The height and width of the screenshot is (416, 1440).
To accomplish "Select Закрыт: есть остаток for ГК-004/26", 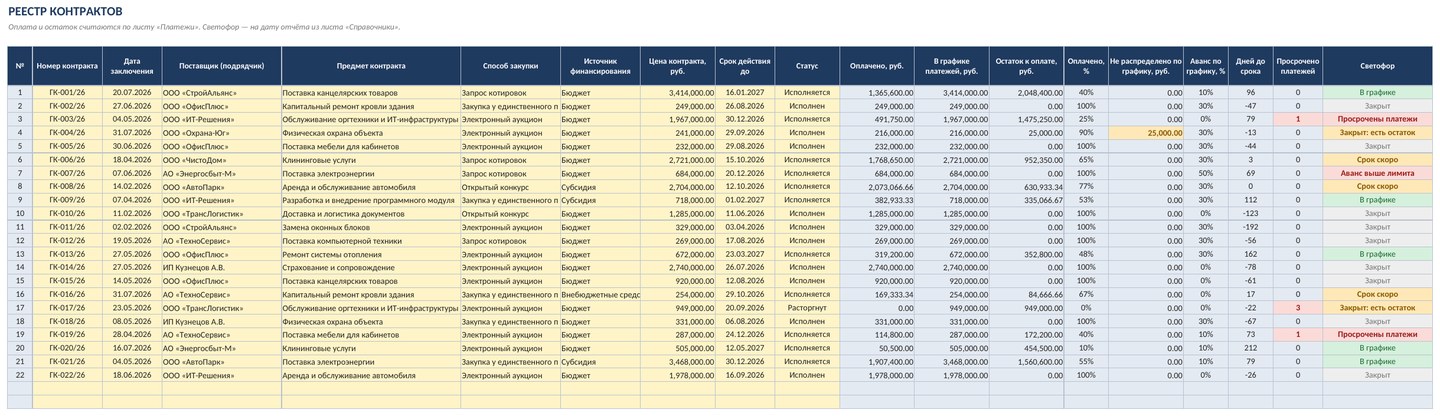I will (x=1377, y=132).
